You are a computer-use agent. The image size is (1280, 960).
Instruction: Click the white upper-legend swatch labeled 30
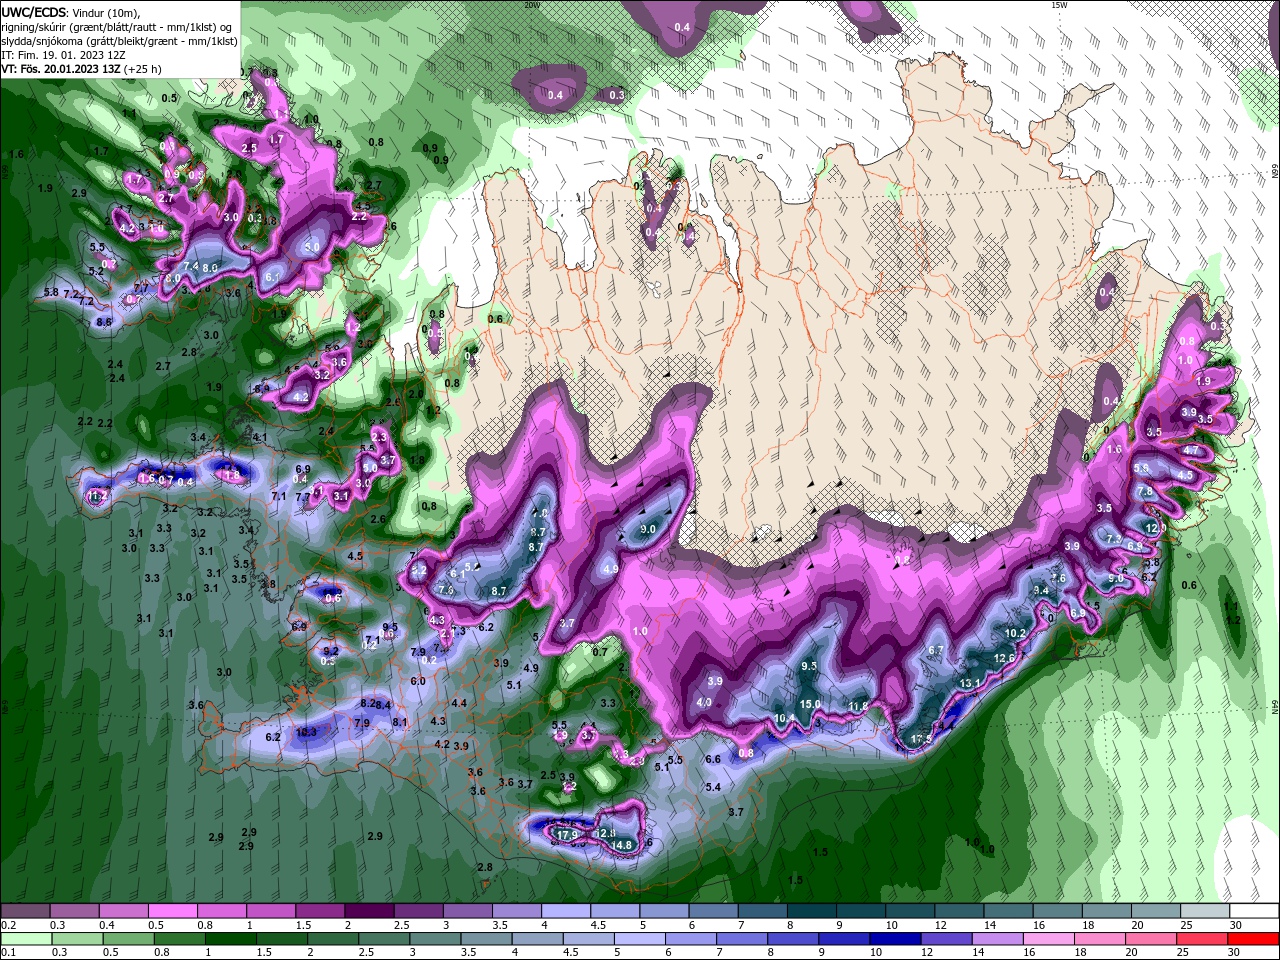pos(1254,911)
